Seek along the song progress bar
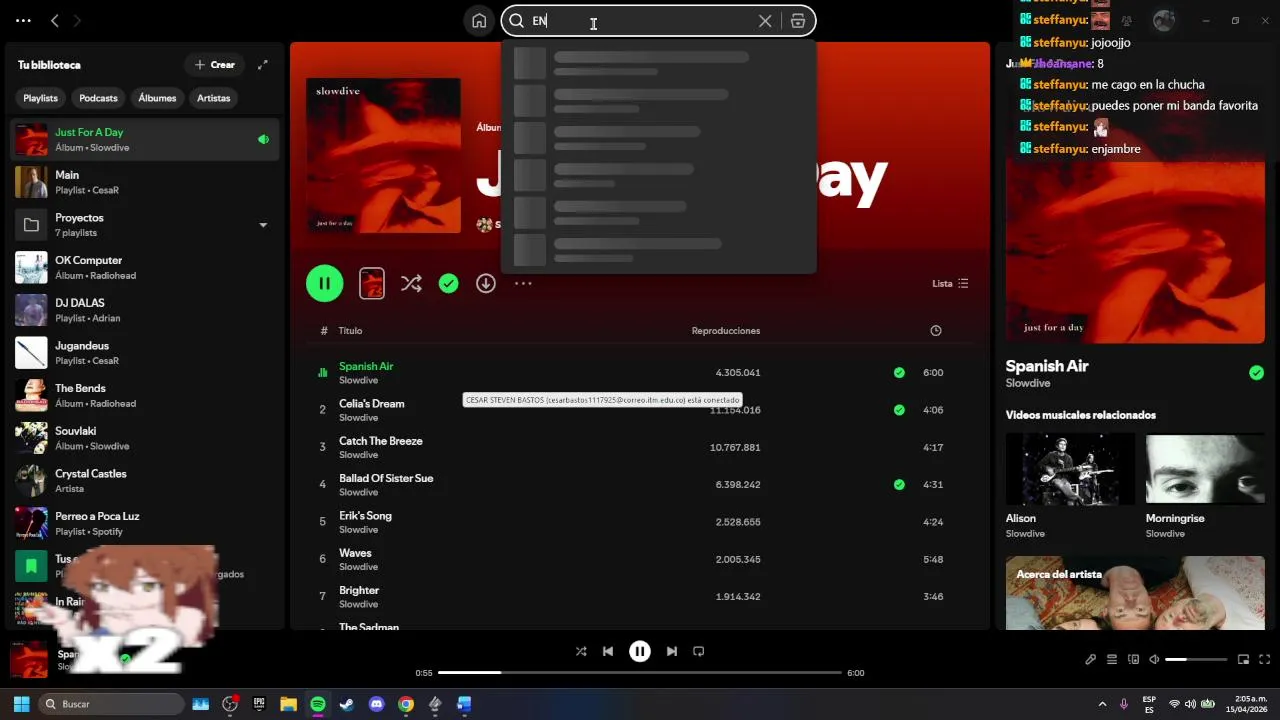The image size is (1280, 720). point(640,673)
